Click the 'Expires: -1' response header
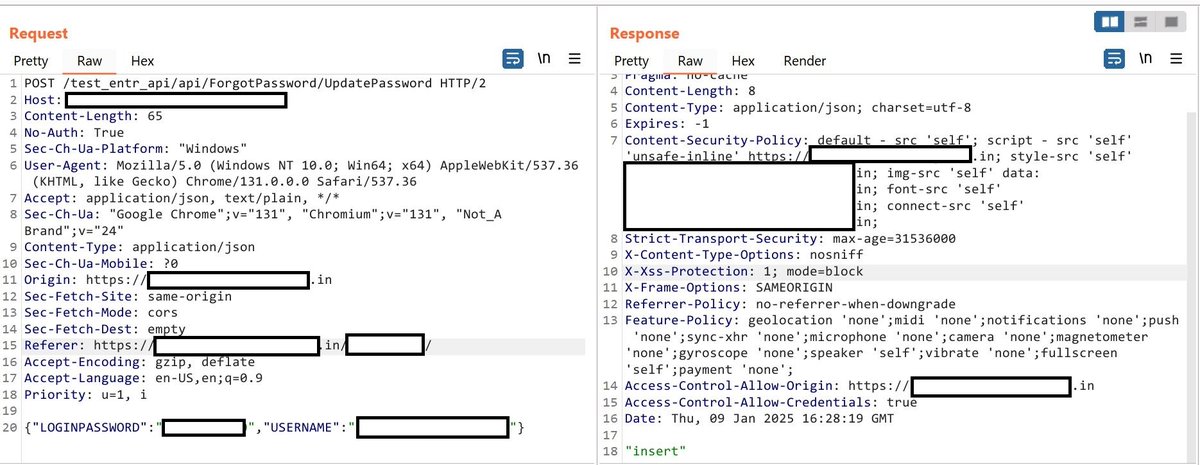The width and height of the screenshot is (1200, 465). [x=666, y=123]
